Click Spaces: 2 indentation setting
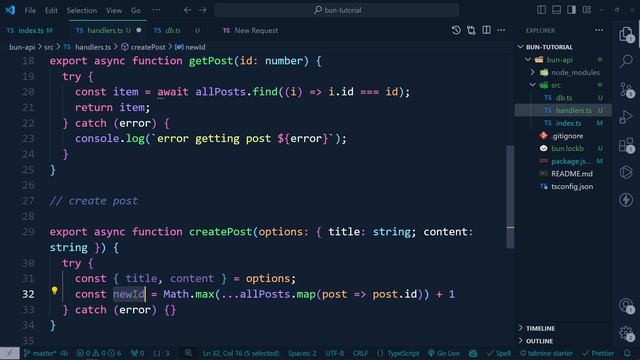640x360 pixels. tap(302, 353)
